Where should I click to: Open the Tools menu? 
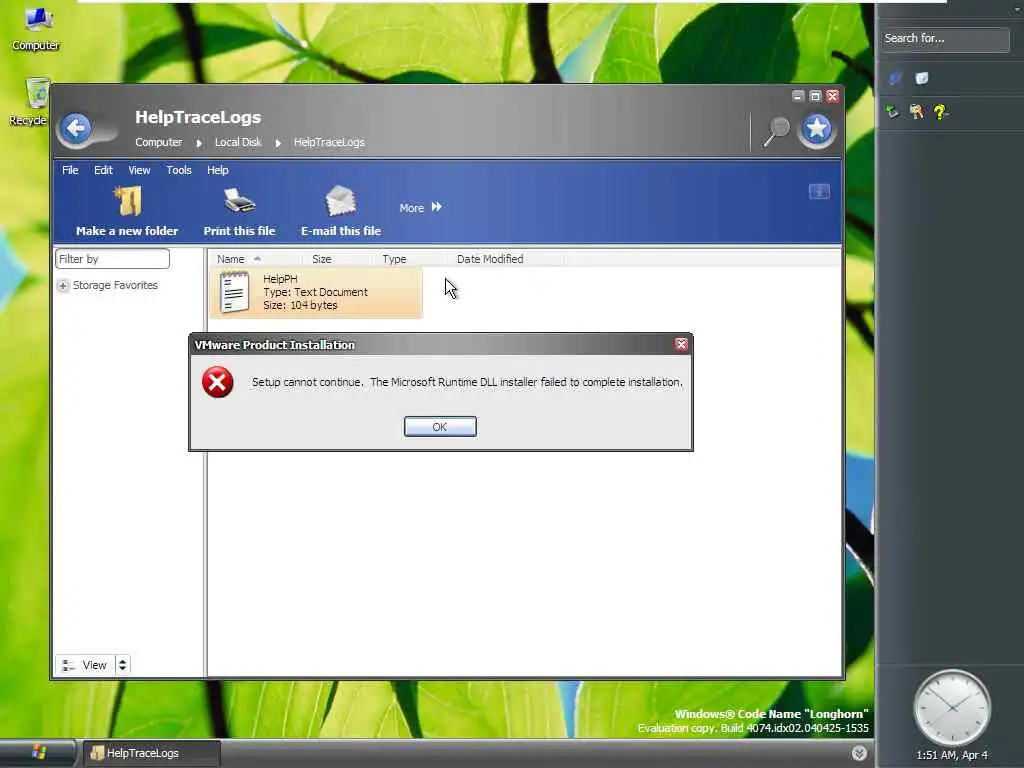pyautogui.click(x=178, y=170)
